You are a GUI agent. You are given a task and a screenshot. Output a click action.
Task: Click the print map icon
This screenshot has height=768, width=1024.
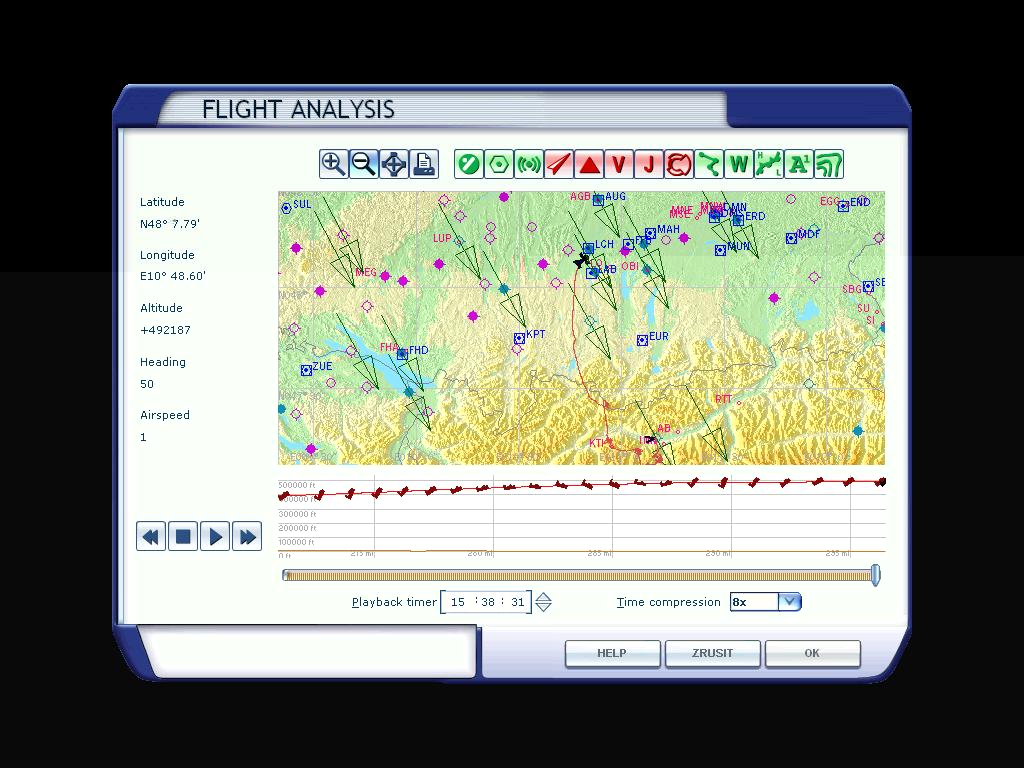pos(424,164)
